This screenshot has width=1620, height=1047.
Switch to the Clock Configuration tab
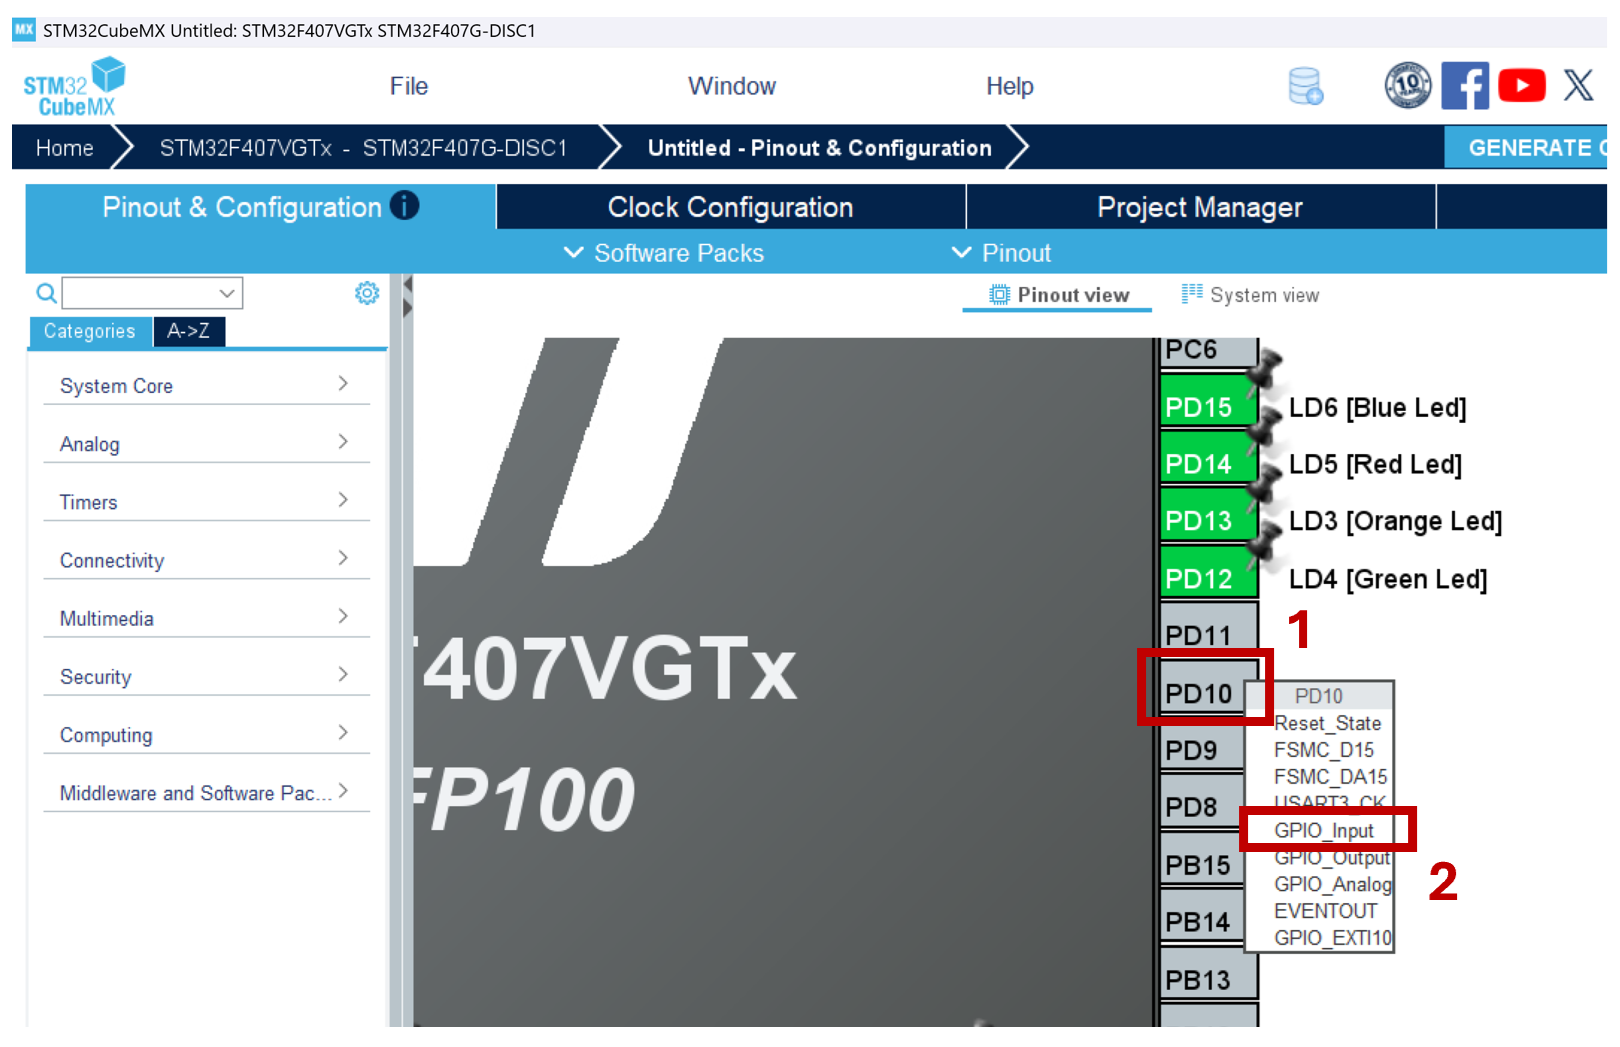point(731,207)
